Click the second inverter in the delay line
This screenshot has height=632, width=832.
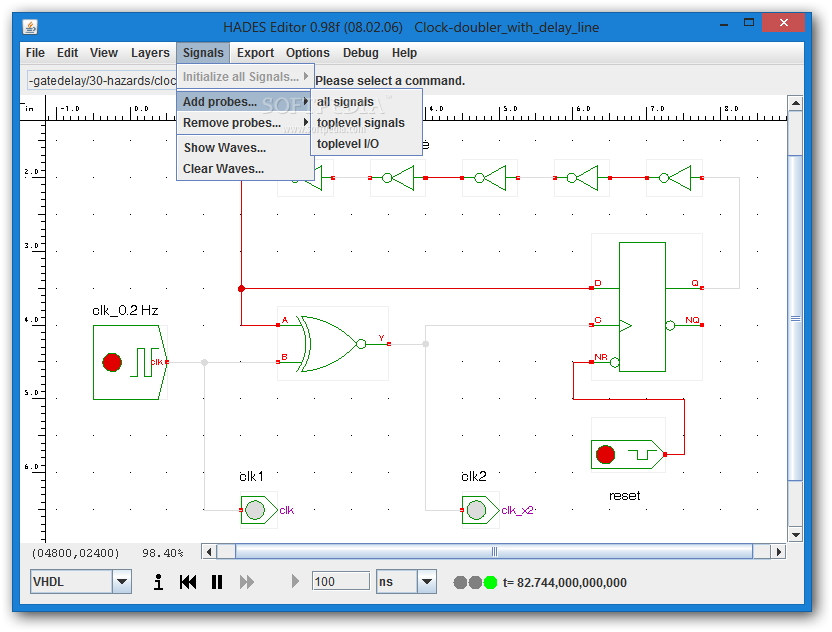coord(398,178)
